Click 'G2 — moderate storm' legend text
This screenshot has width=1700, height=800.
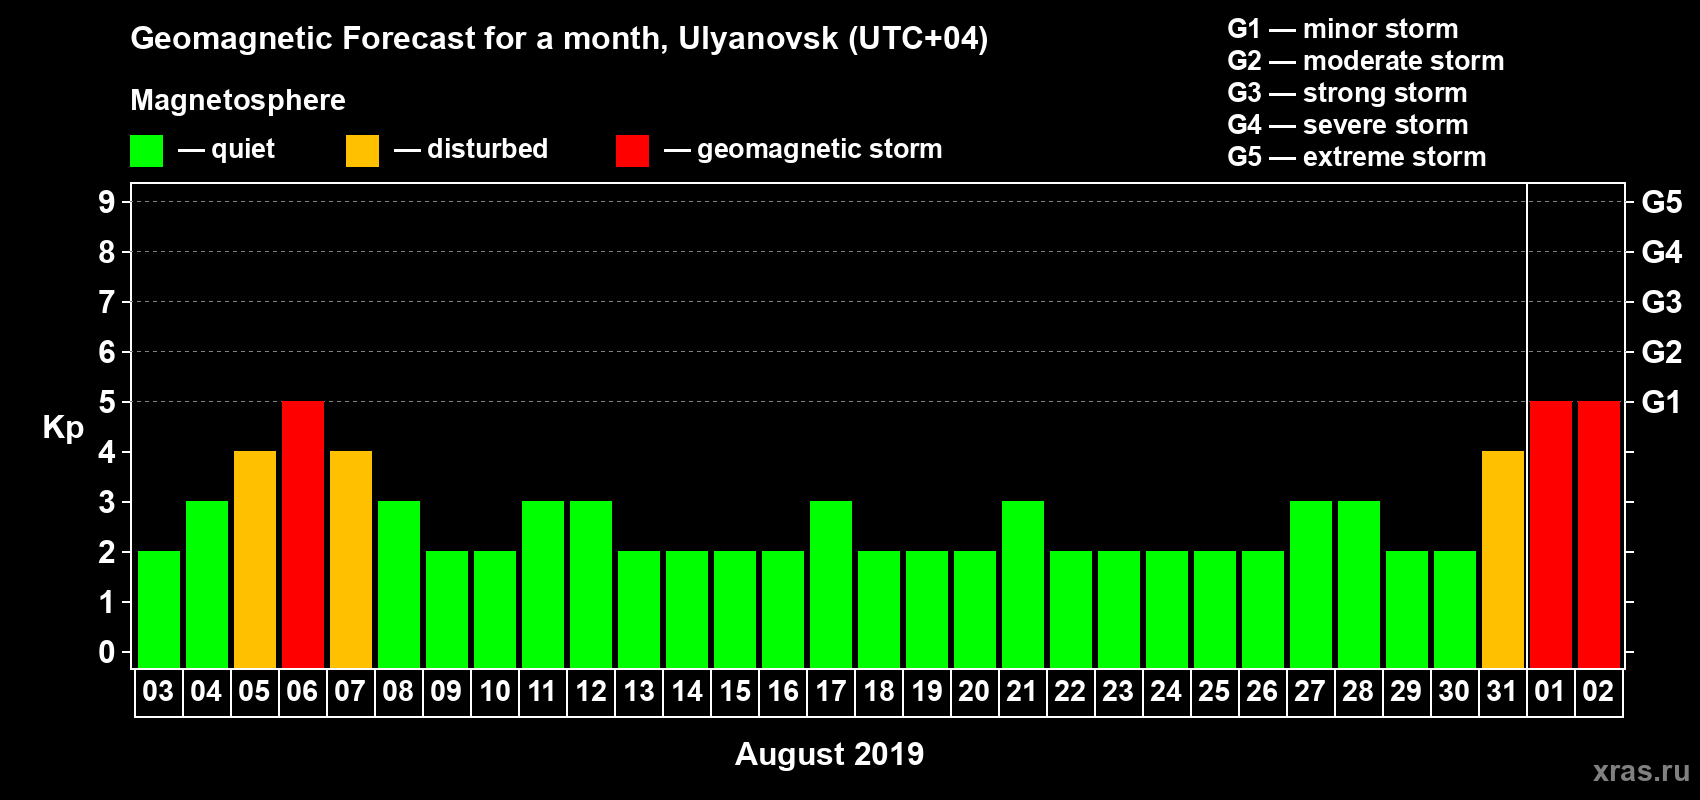point(1366,61)
